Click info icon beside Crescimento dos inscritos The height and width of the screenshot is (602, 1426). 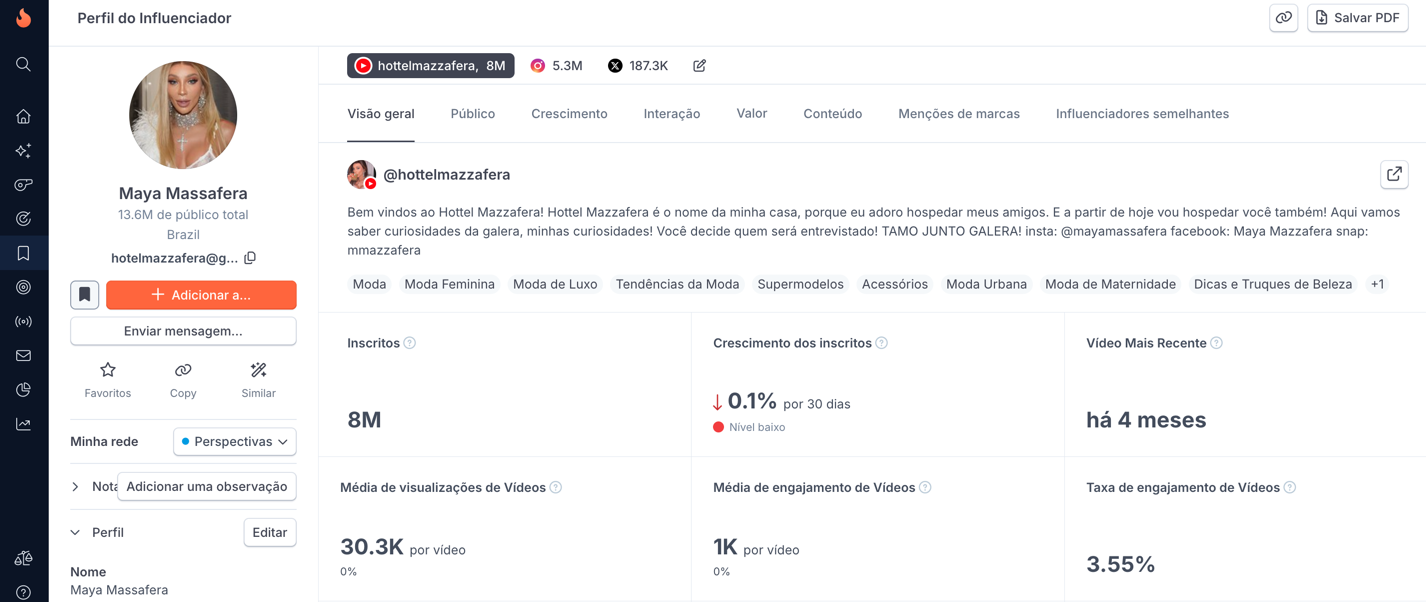pos(882,343)
